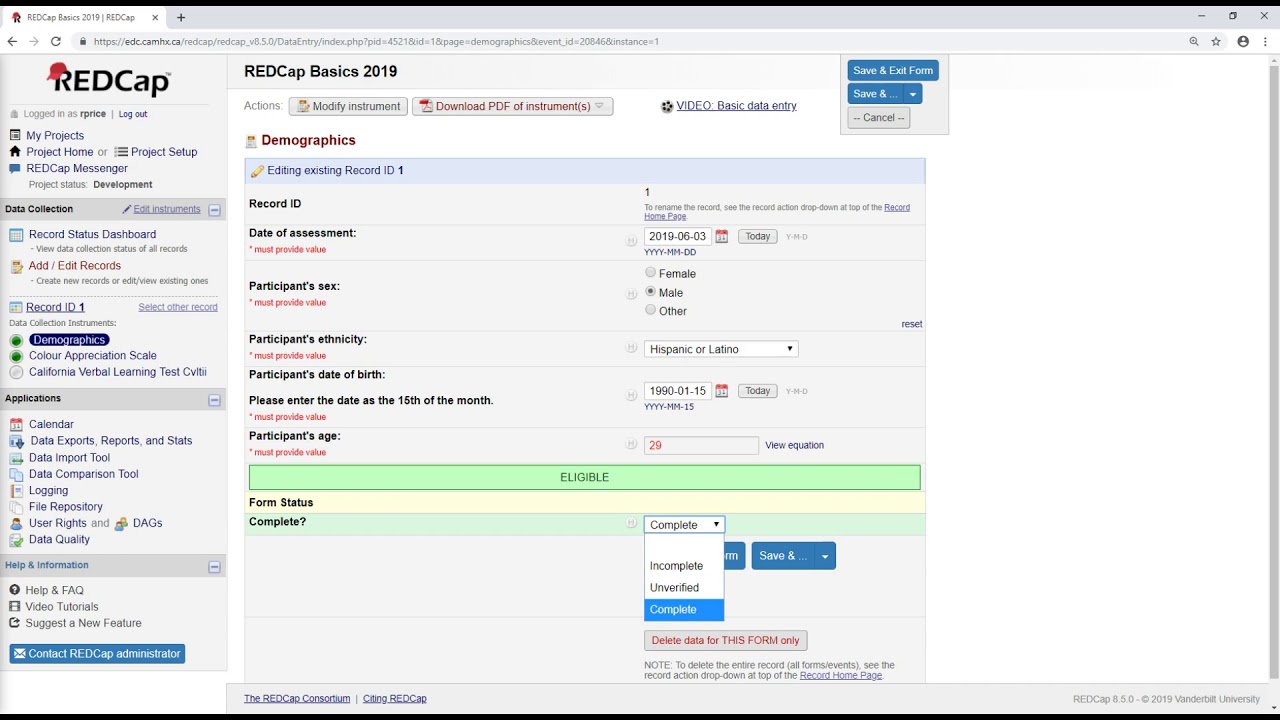Click the Calendar application icon in sidebar

(16, 424)
